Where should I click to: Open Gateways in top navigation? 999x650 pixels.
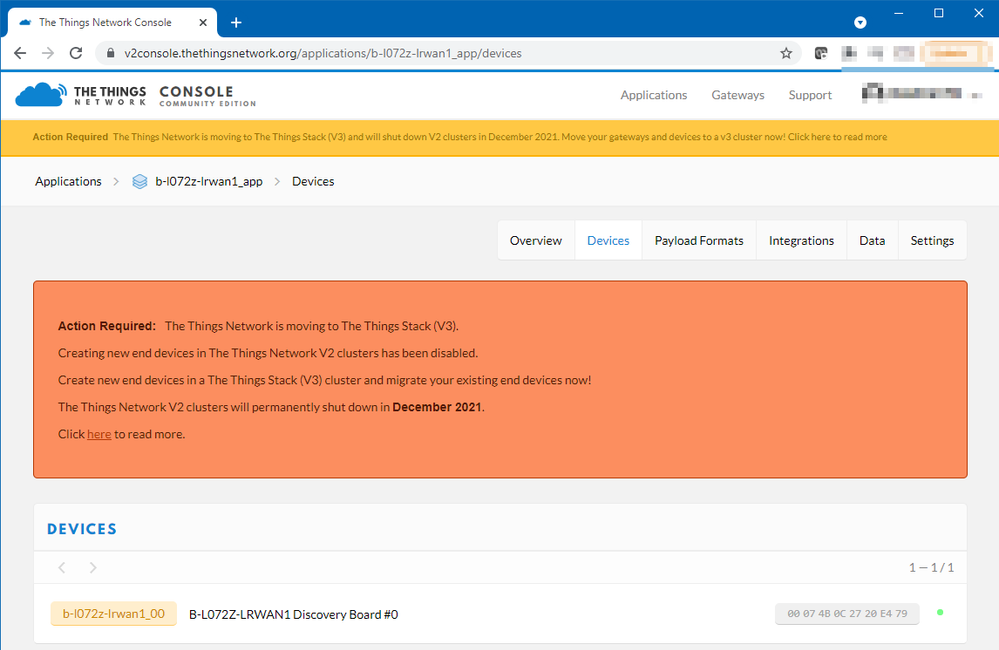738,95
